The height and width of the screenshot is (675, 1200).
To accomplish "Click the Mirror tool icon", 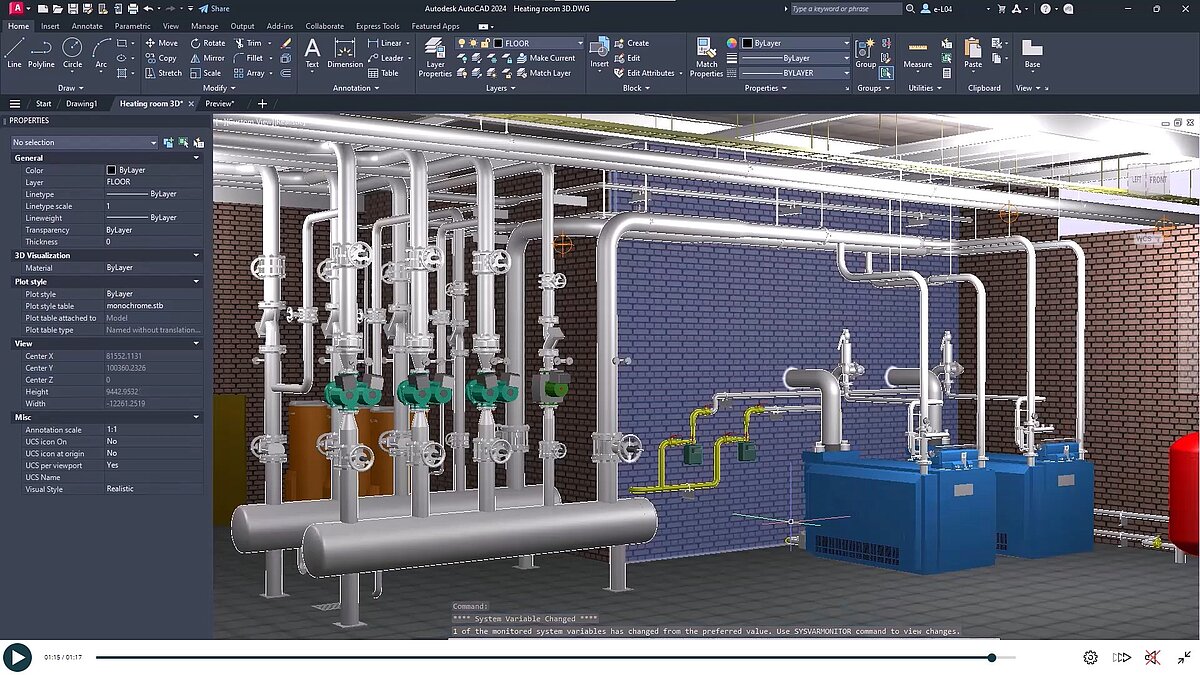I will pyautogui.click(x=196, y=58).
